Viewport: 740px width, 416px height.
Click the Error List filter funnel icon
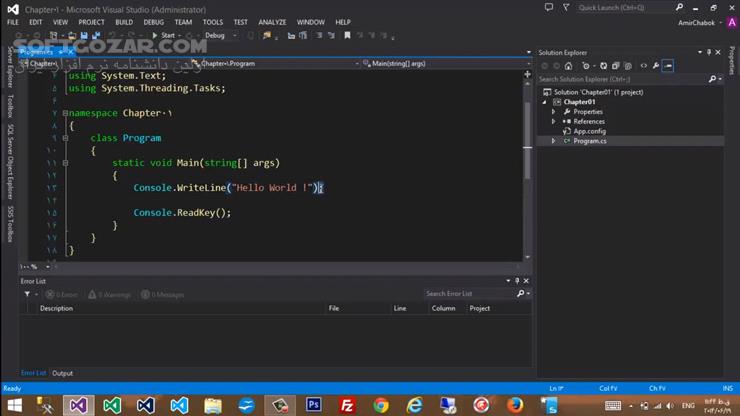[x=27, y=294]
